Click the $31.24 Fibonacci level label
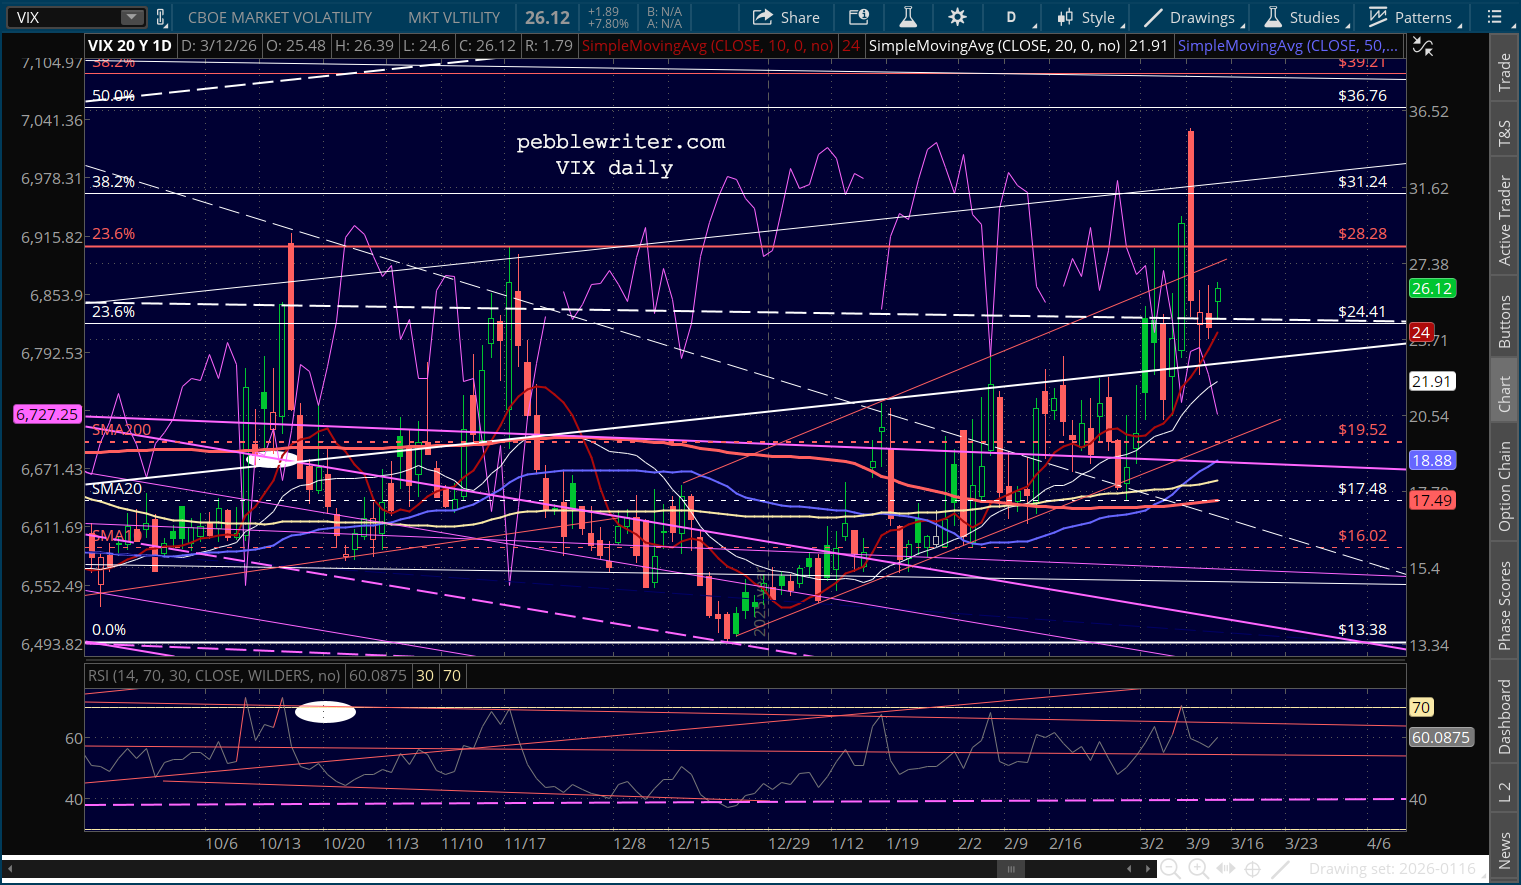The height and width of the screenshot is (885, 1521). (1363, 182)
